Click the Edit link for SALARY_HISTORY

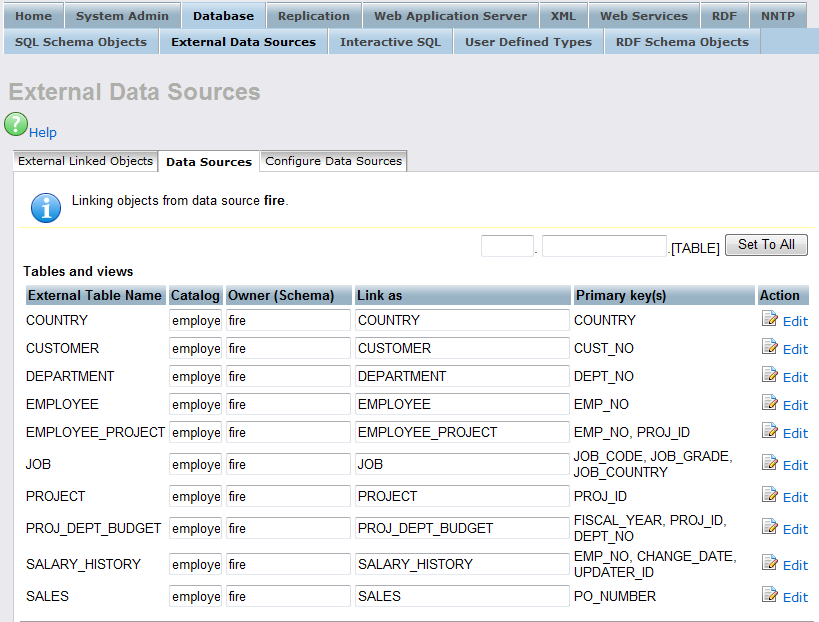coord(795,565)
